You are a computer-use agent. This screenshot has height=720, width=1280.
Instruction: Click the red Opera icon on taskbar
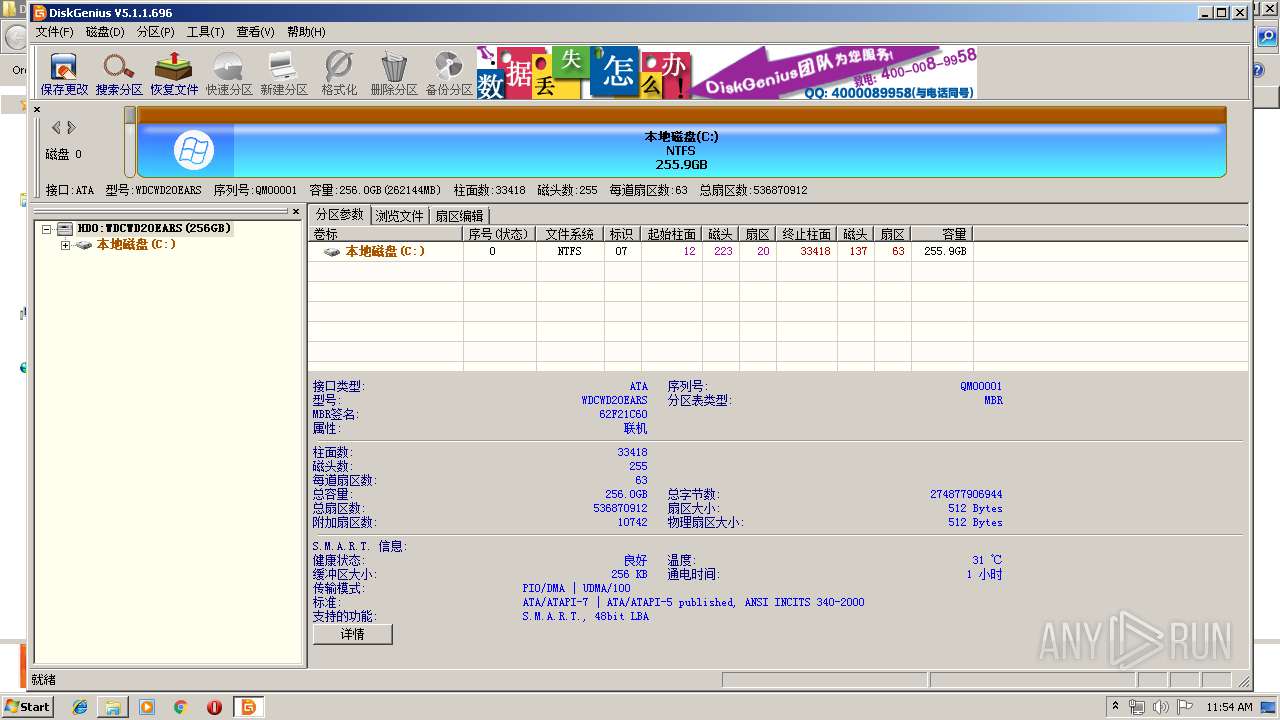coord(214,707)
